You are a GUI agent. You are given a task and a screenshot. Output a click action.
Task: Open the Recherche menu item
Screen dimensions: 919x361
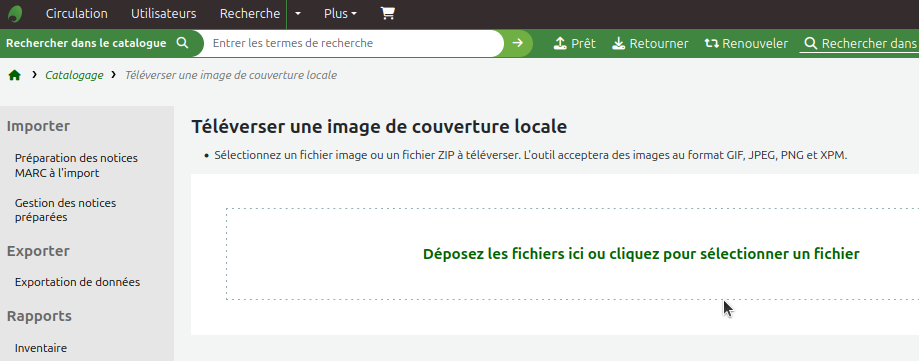click(x=250, y=13)
